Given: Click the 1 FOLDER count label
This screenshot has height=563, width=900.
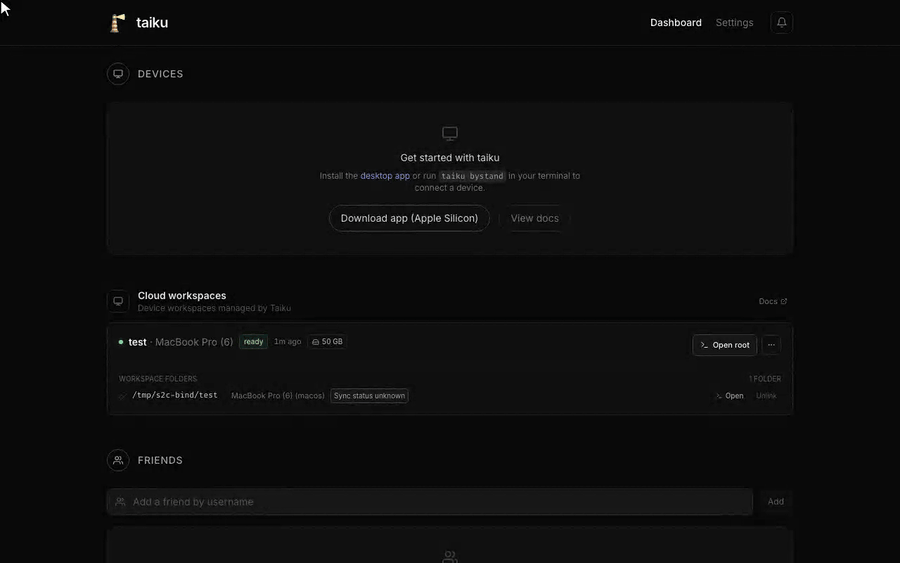Looking at the screenshot, I should [x=765, y=379].
